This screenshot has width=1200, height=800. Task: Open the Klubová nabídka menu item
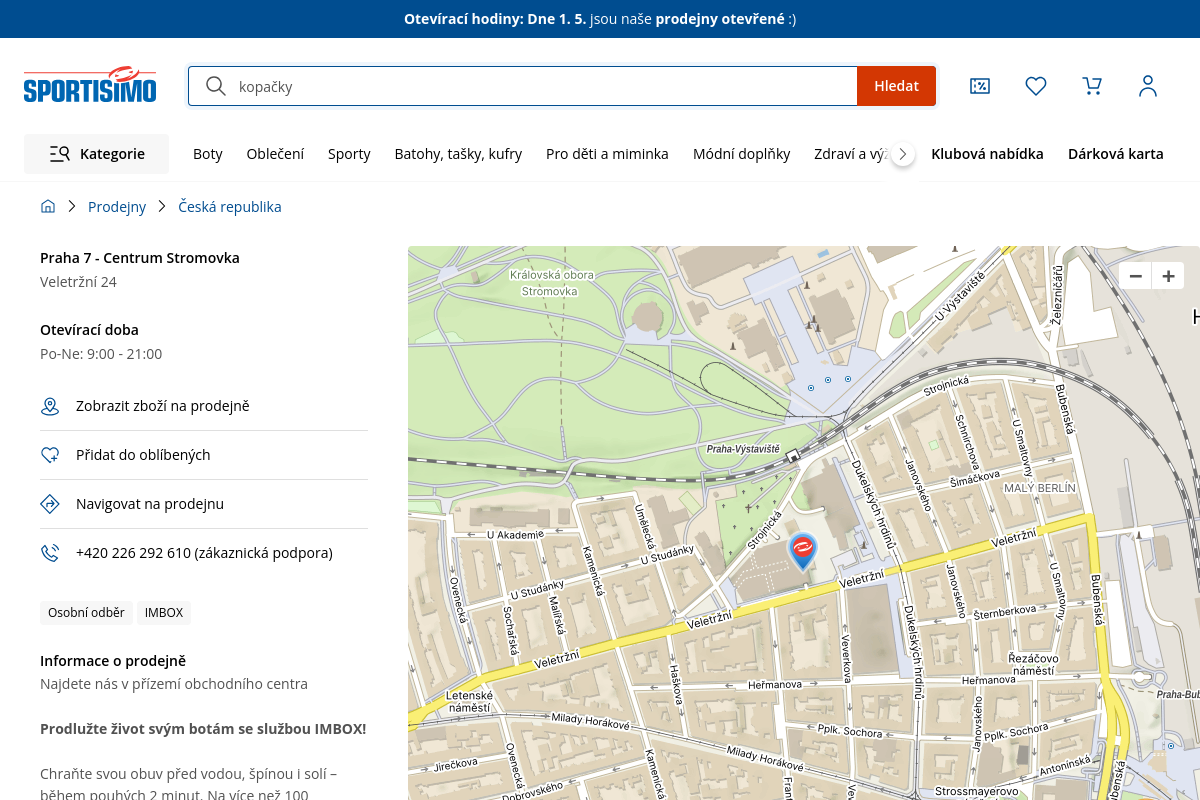987,154
